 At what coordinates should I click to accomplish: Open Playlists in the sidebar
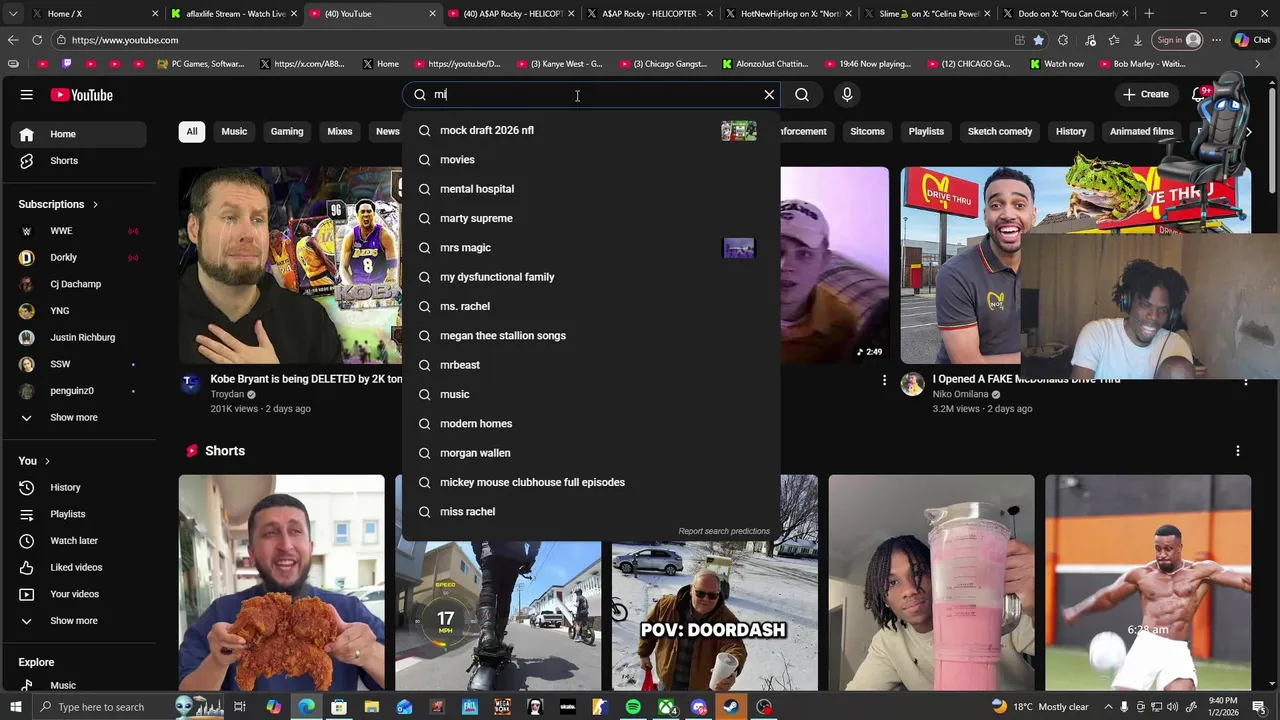coord(79,514)
